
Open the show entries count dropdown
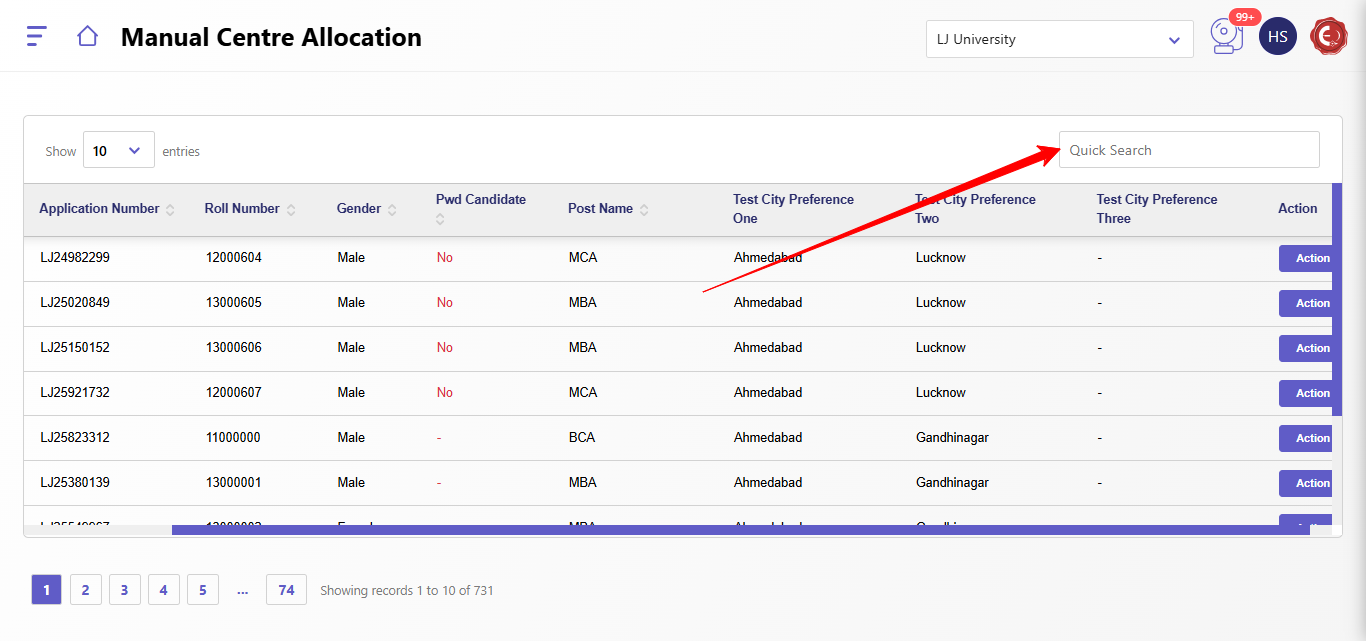118,151
